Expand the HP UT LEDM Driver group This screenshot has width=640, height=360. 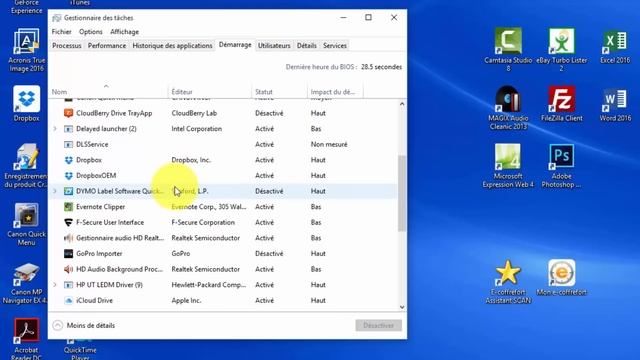click(x=55, y=285)
